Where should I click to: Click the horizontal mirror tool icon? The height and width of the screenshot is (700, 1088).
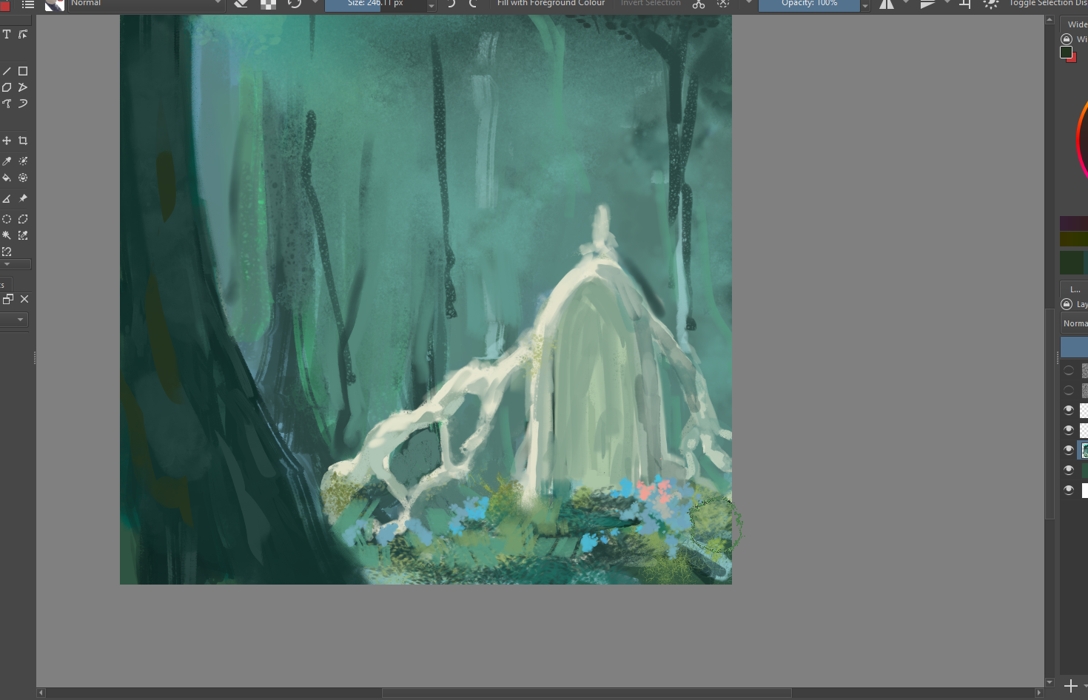coord(886,4)
